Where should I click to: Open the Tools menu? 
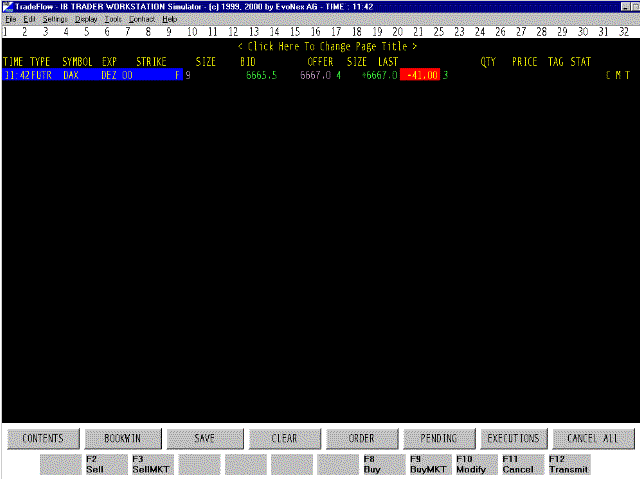pos(113,19)
